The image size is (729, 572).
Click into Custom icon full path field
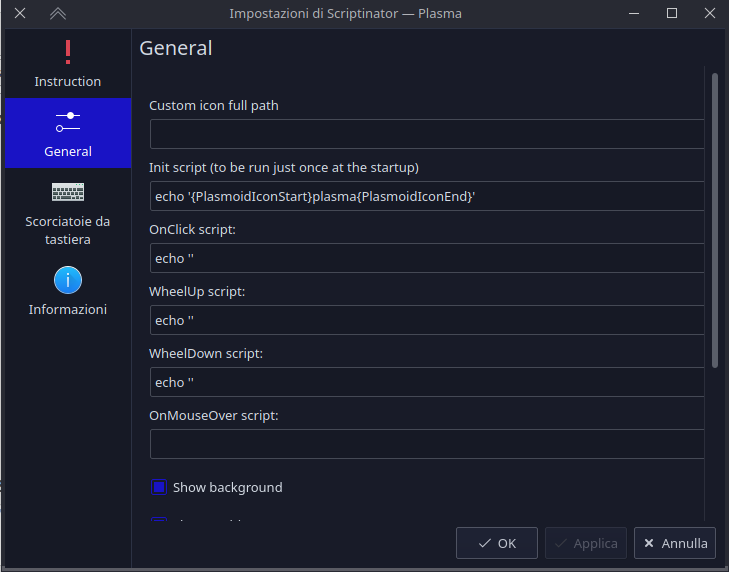427,134
